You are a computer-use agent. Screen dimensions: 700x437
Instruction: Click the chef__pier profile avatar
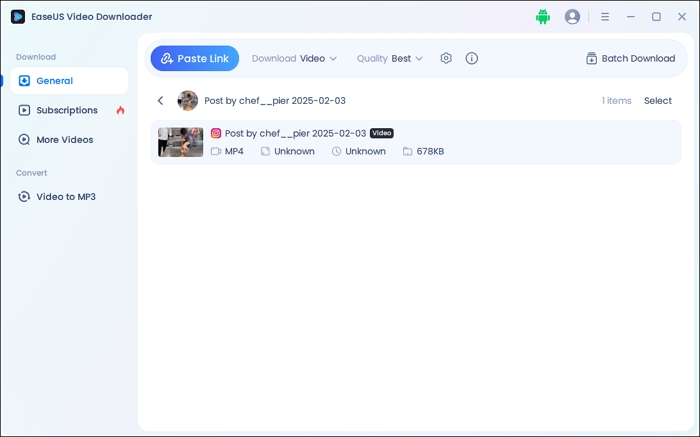pyautogui.click(x=187, y=101)
